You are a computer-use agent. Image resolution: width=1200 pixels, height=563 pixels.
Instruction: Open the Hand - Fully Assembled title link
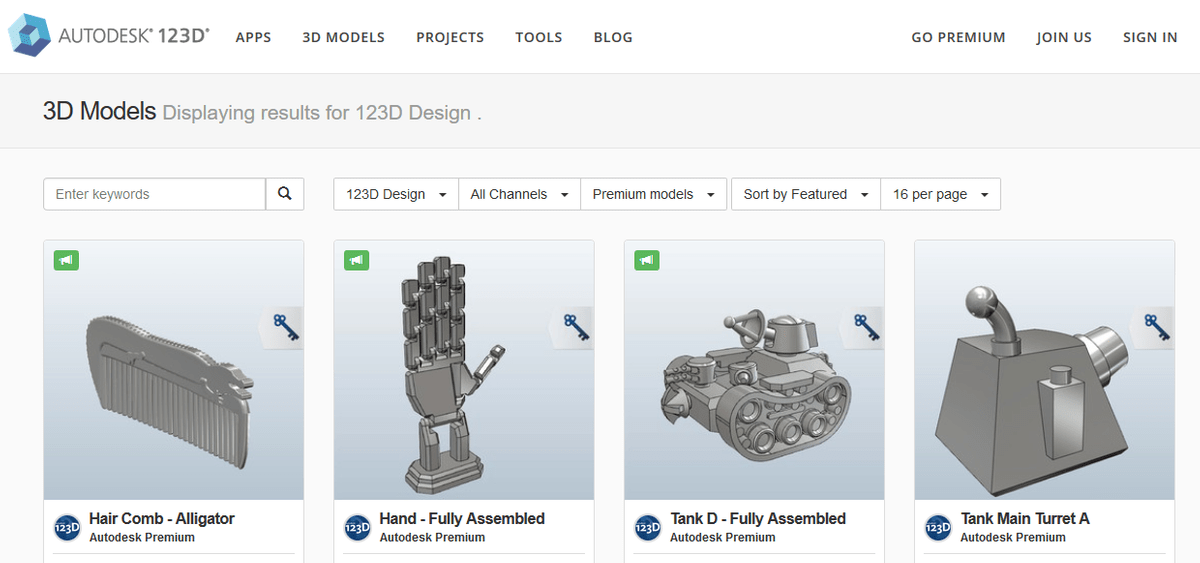(x=462, y=518)
